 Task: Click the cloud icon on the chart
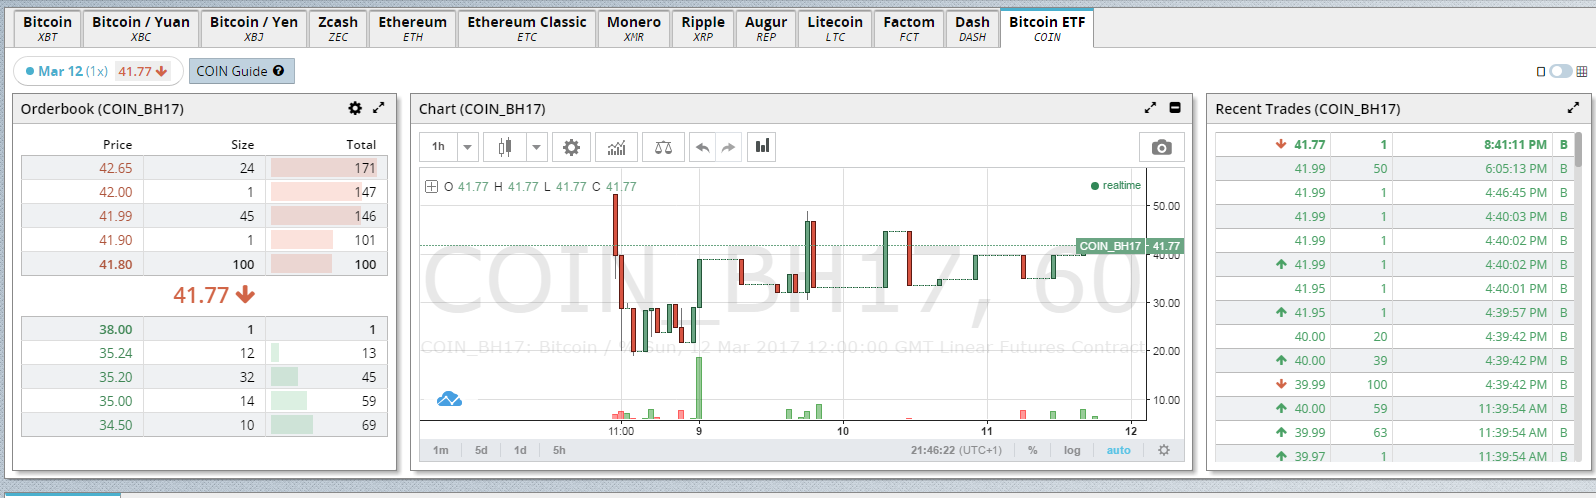point(449,399)
